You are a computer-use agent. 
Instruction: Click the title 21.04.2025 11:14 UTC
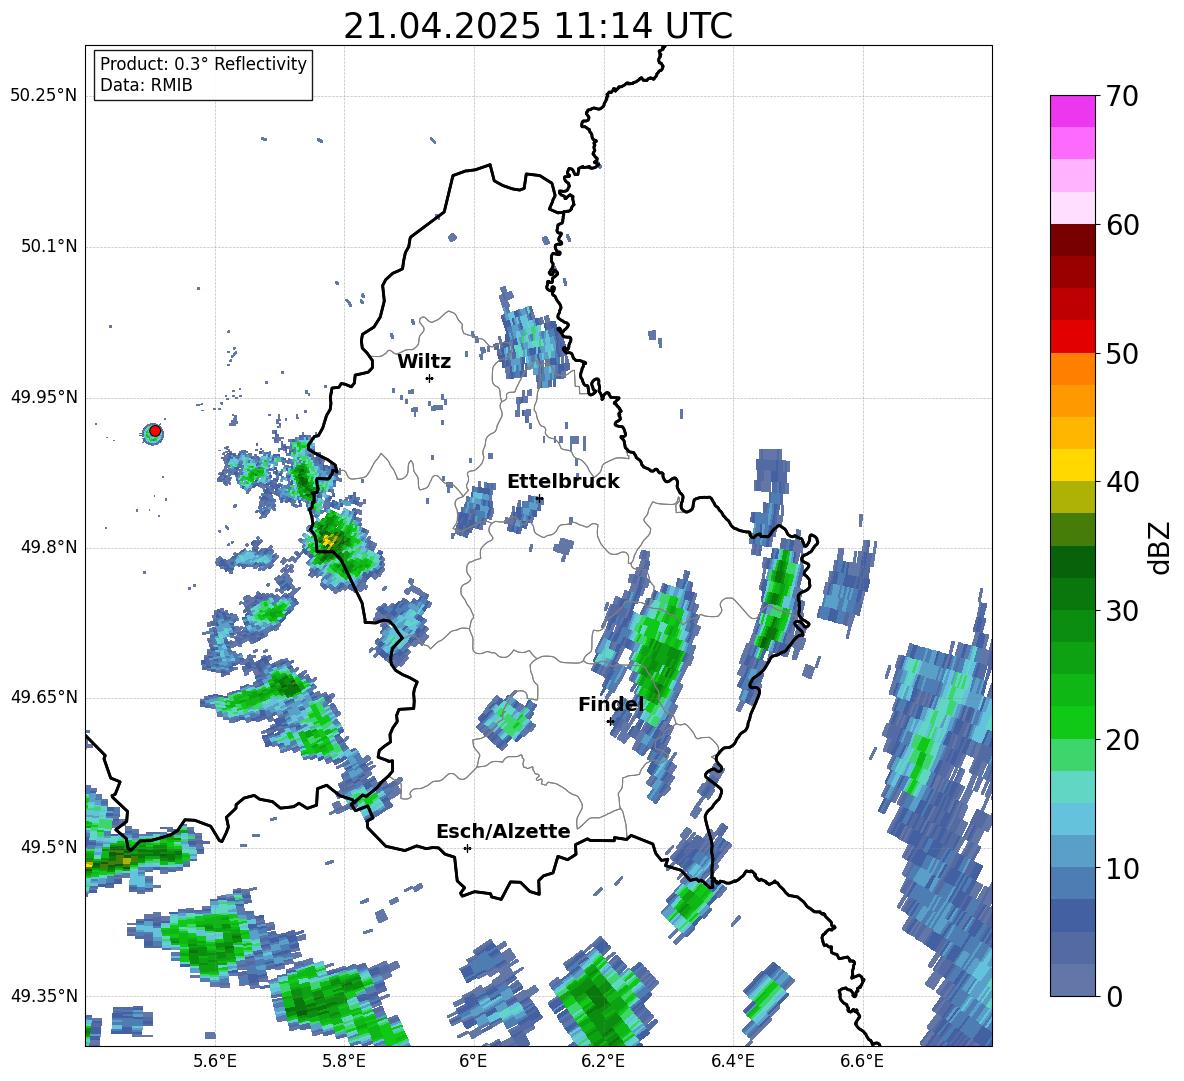click(x=538, y=26)
